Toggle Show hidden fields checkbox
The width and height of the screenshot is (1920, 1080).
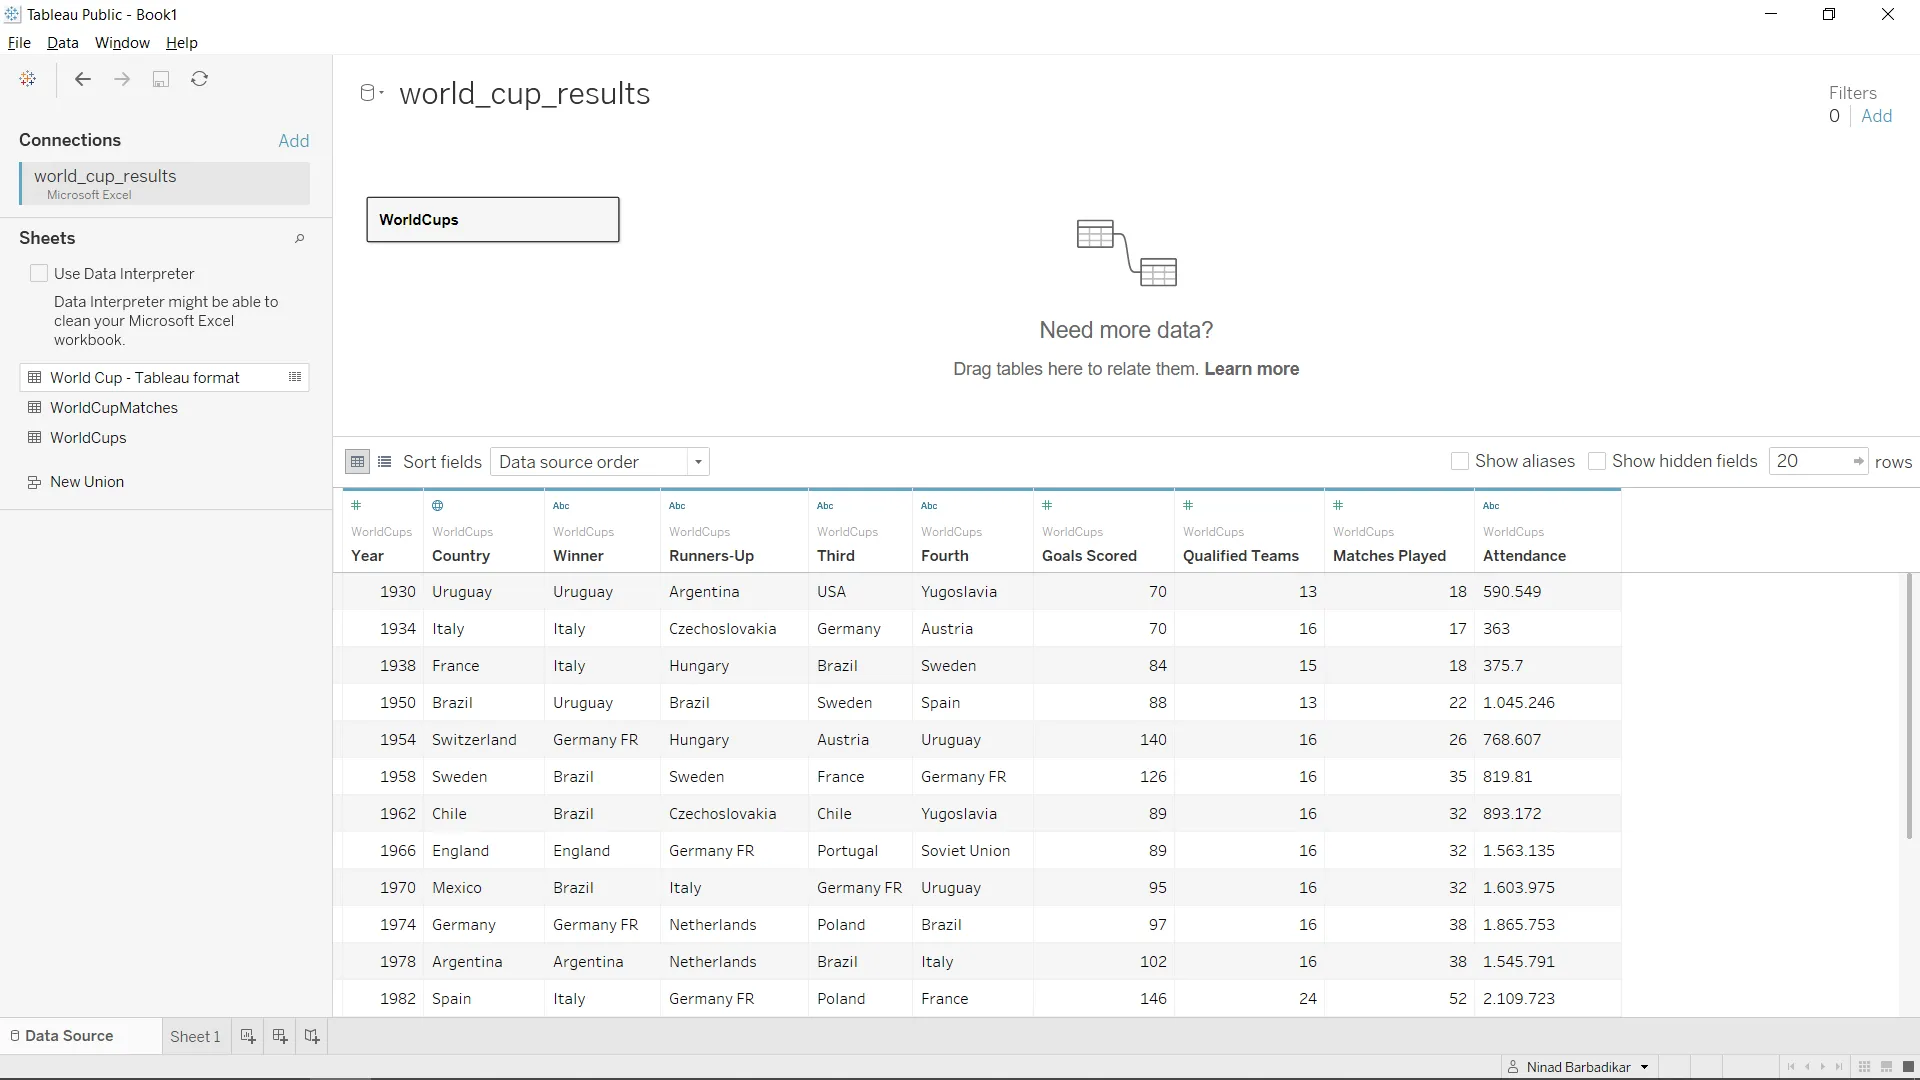(1597, 461)
